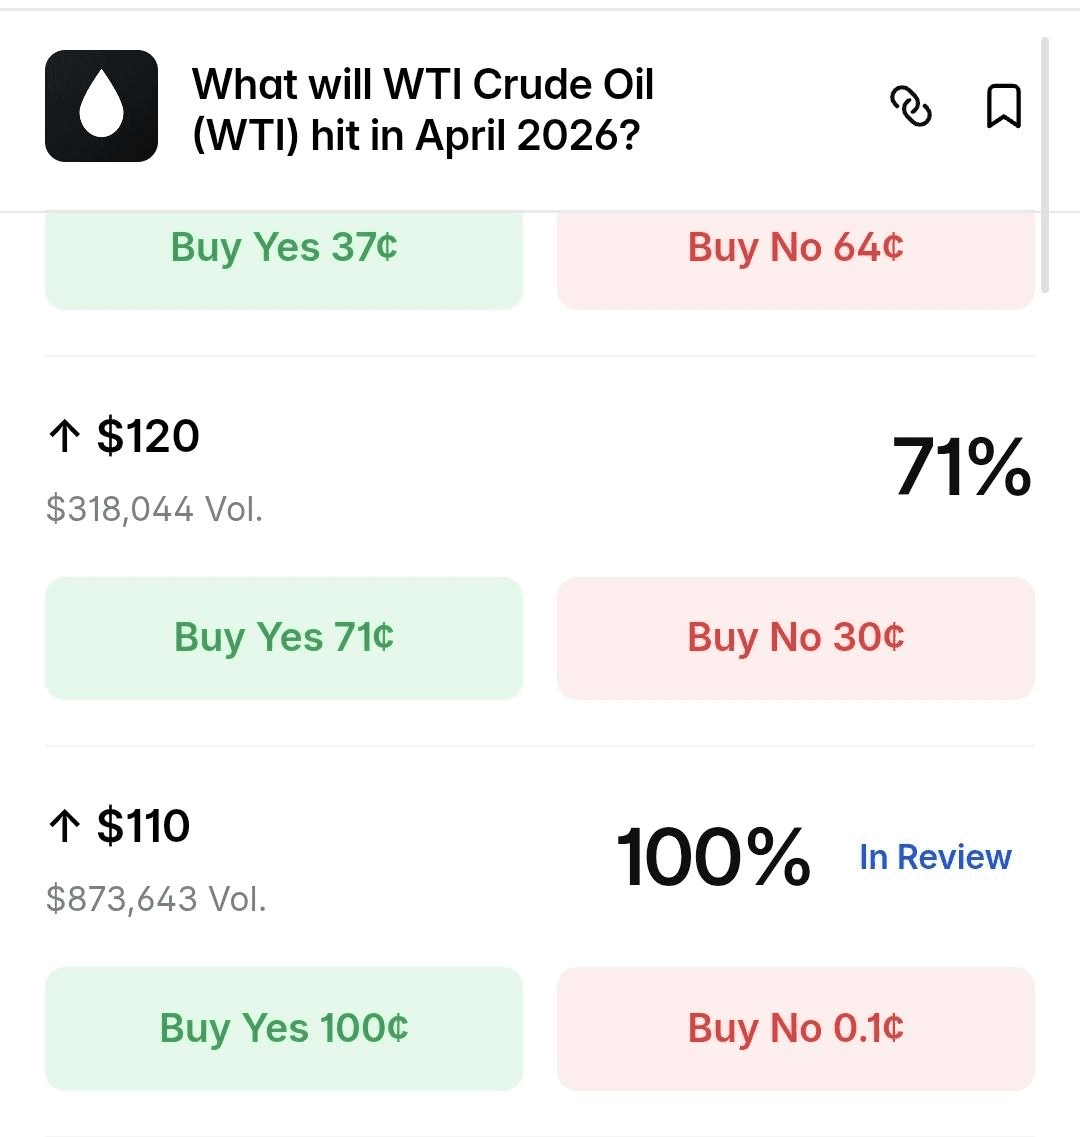The height and width of the screenshot is (1137, 1080).
Task: Click the up arrow beside $110
Action: [x=64, y=826]
